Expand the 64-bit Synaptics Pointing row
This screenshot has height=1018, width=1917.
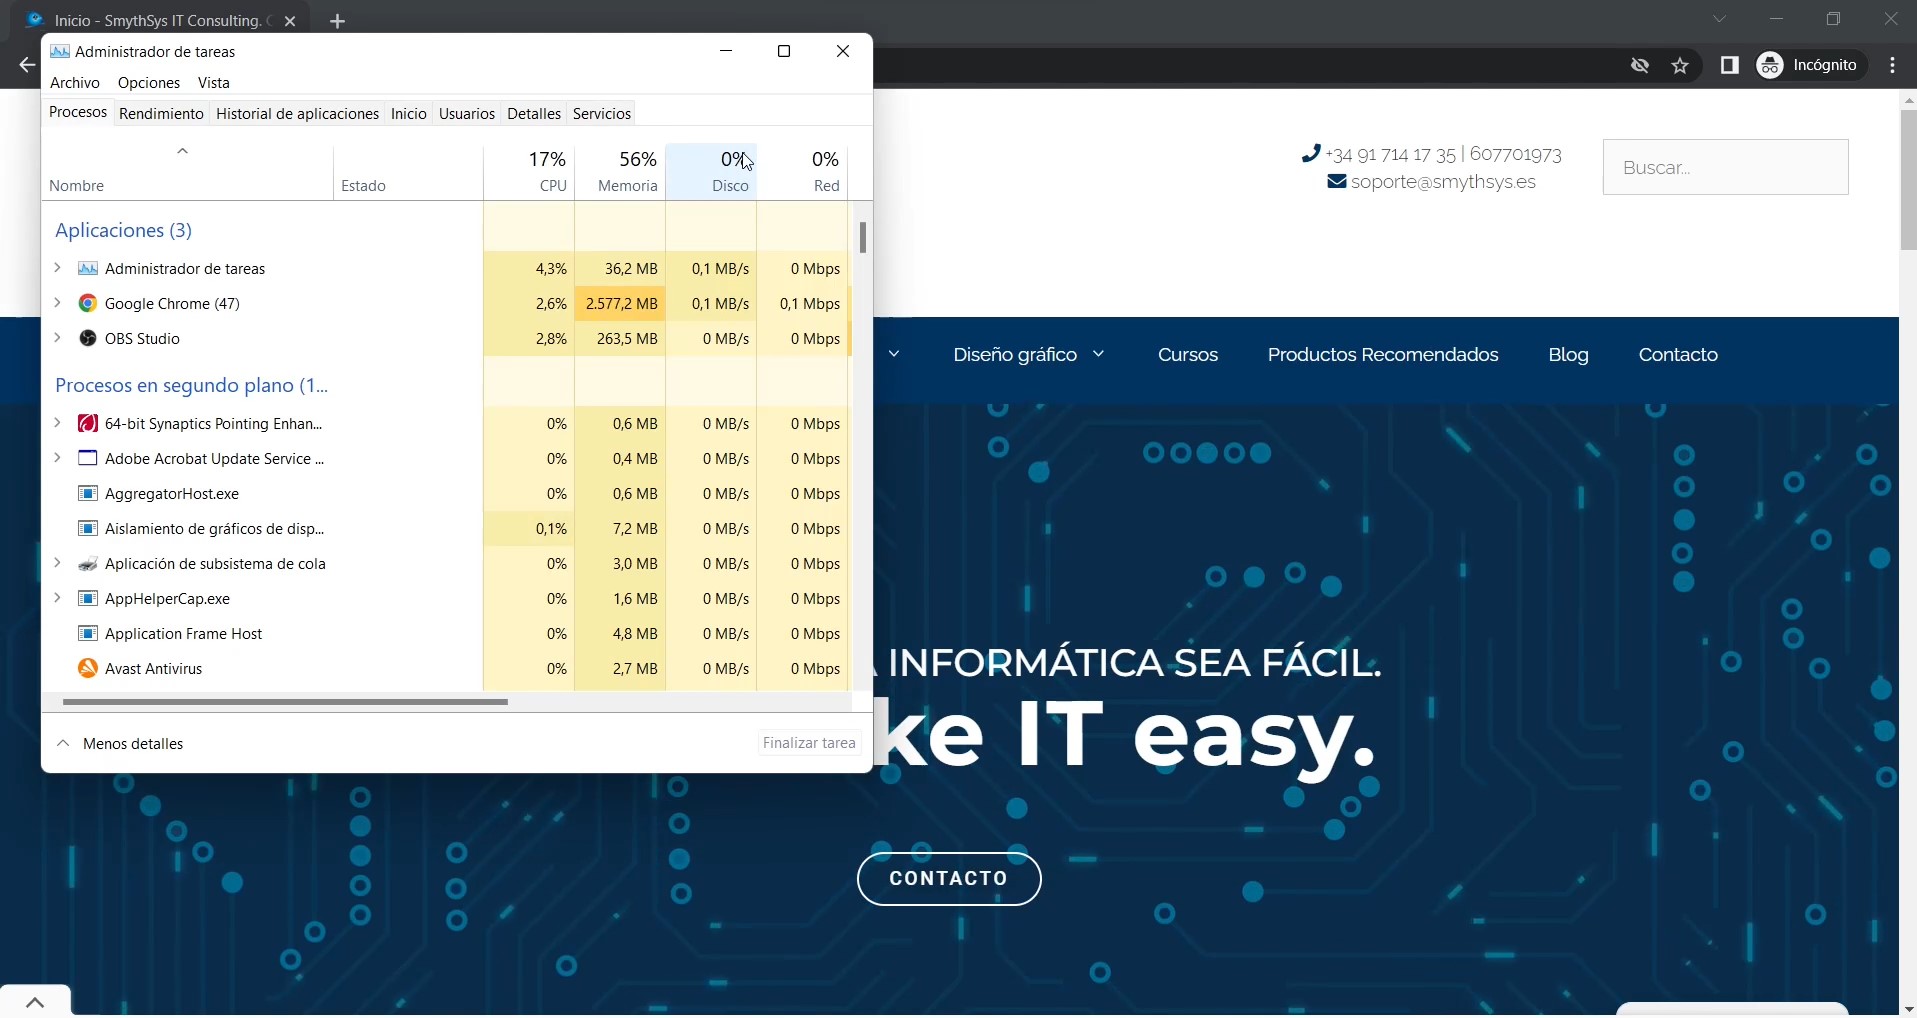click(57, 423)
